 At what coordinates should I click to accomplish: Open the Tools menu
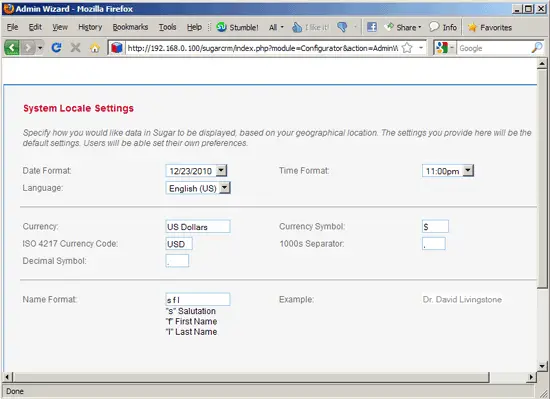167,27
